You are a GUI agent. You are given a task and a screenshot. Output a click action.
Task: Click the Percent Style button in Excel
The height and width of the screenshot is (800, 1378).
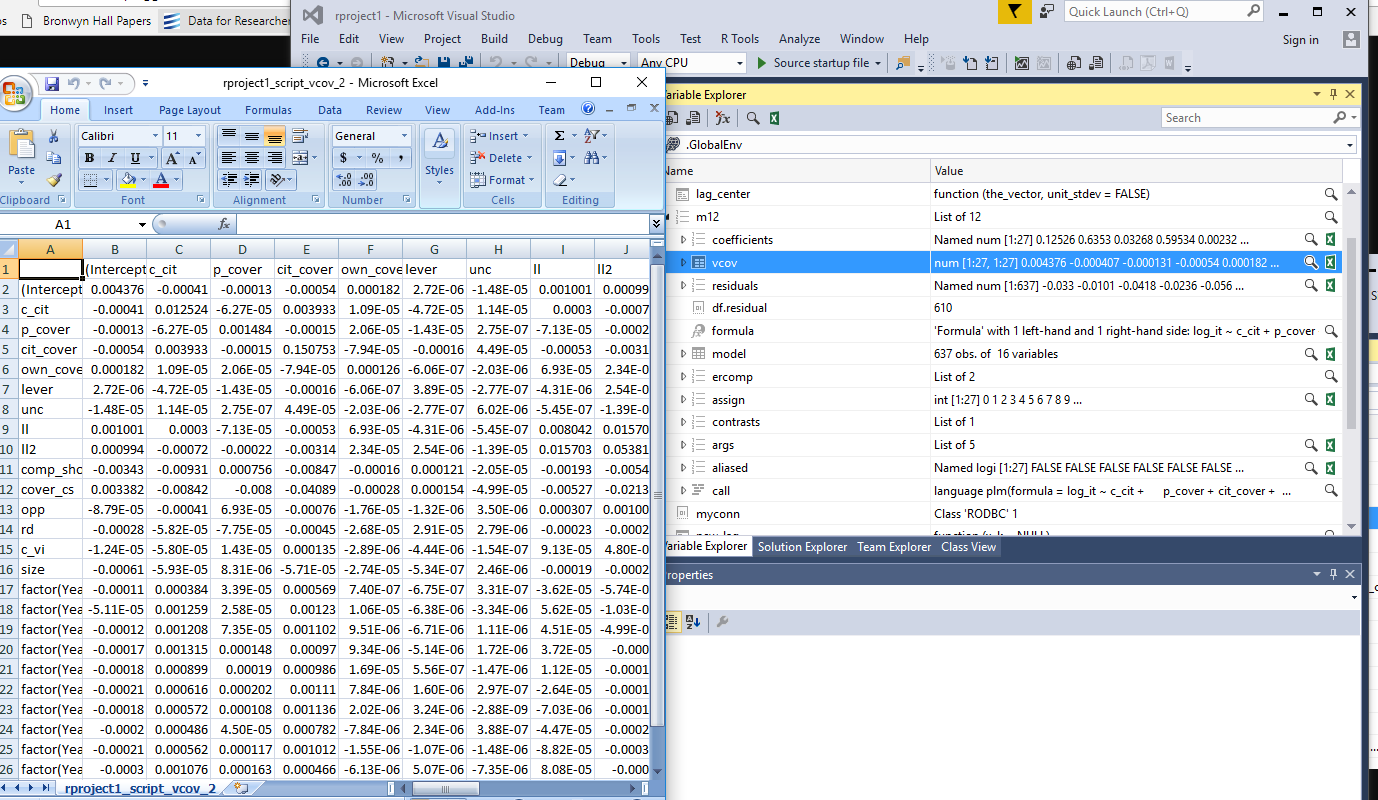[377, 158]
